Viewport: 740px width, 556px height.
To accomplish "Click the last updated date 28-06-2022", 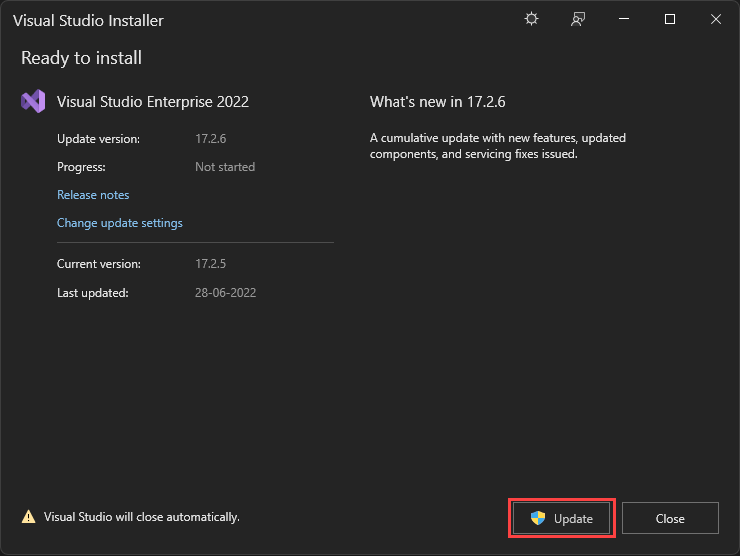I will click(x=228, y=292).
